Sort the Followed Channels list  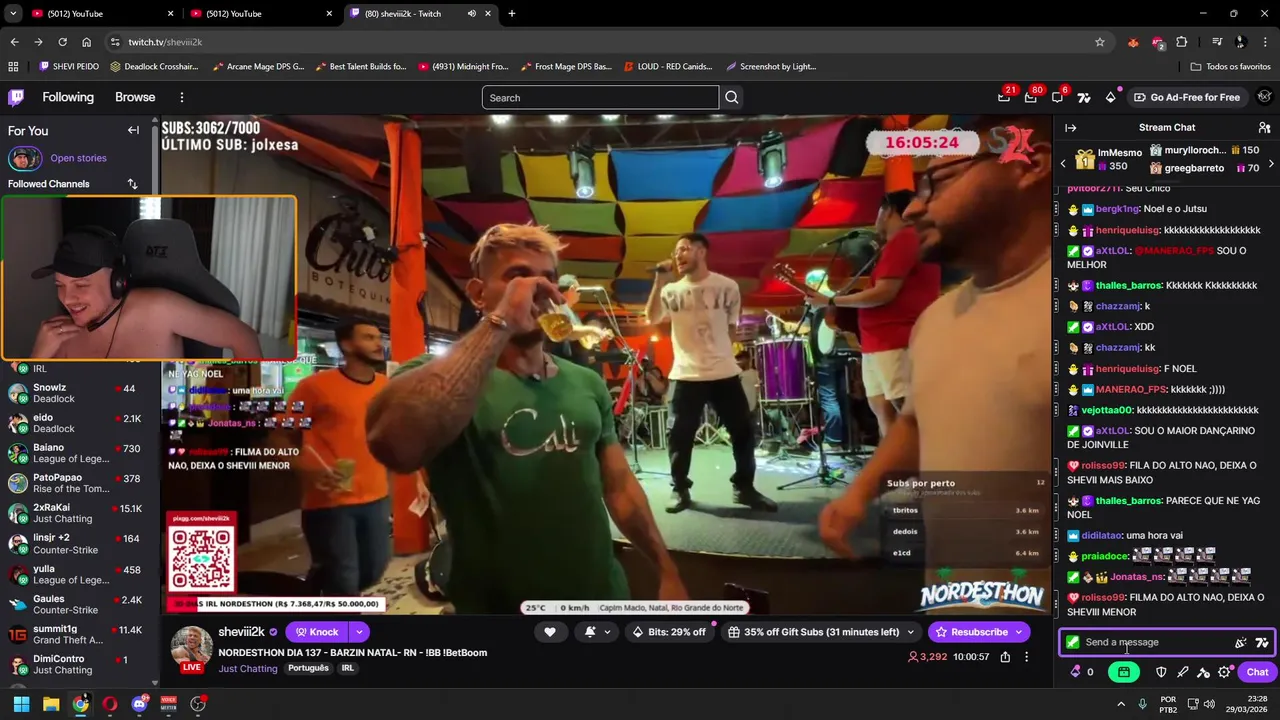point(132,184)
